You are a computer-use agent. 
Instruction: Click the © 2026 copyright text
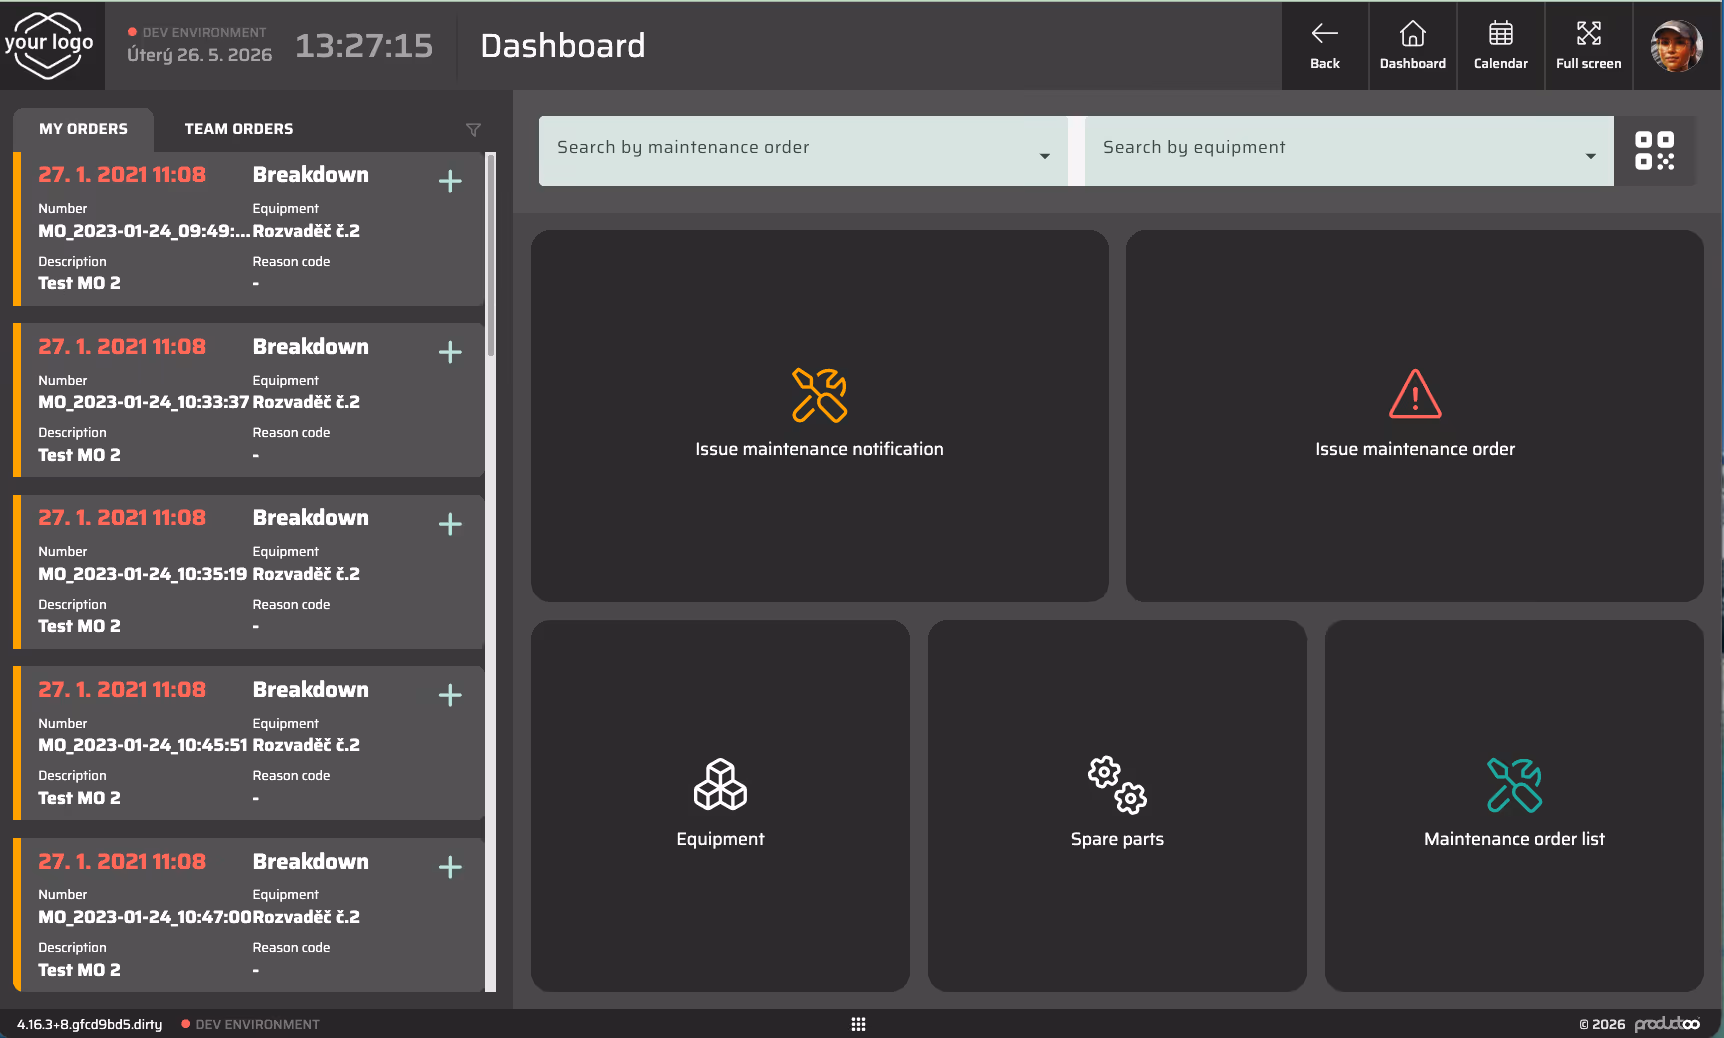[1602, 1024]
